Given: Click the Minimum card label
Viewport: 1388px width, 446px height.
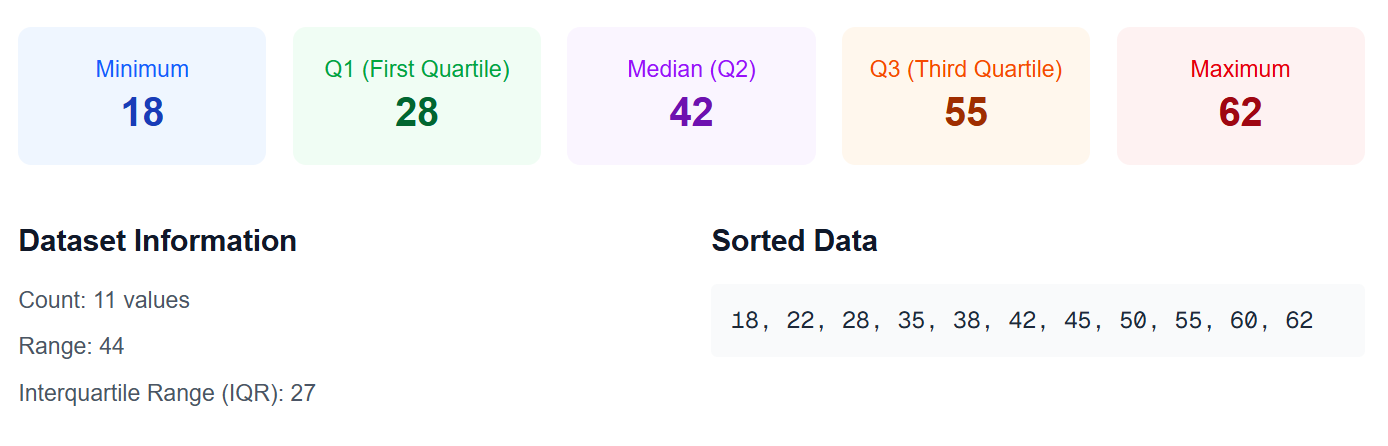Looking at the screenshot, I should pos(142,69).
